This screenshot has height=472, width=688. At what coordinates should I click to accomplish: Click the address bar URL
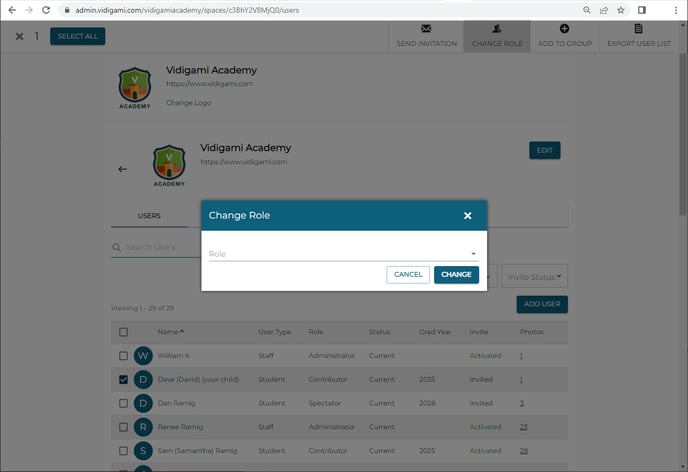click(x=187, y=10)
